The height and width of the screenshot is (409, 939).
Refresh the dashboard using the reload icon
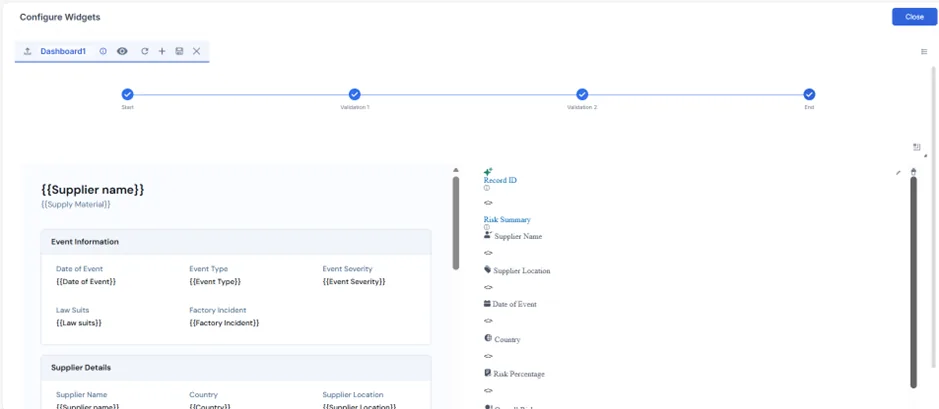click(144, 51)
